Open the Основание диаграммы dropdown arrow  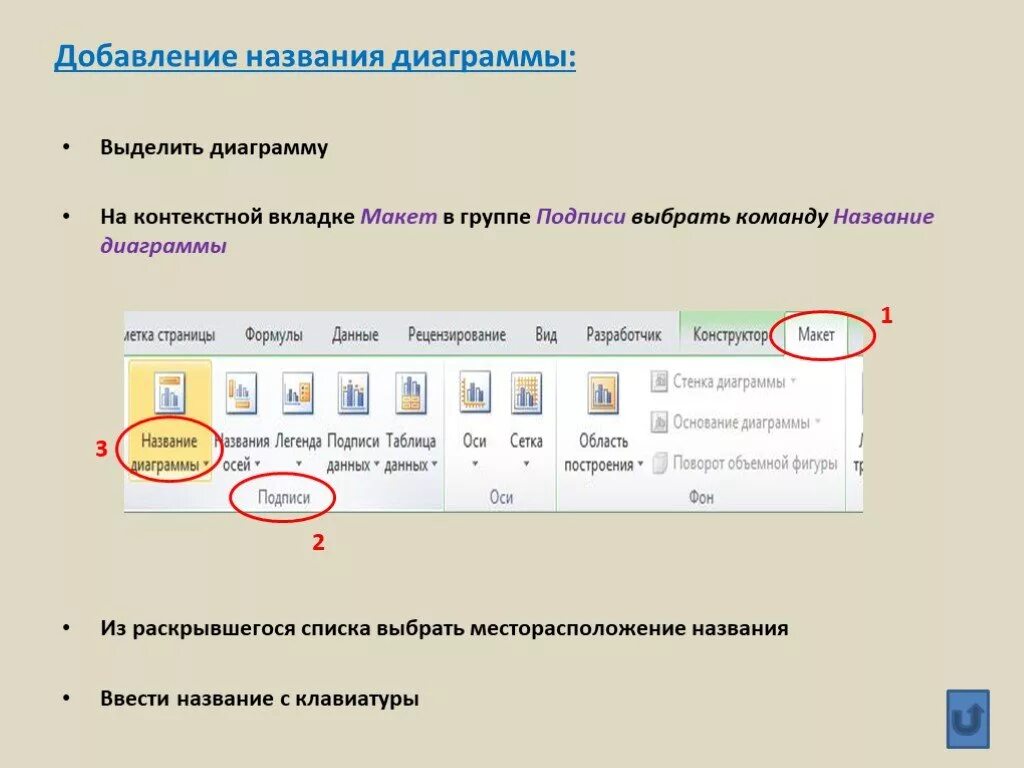(818, 422)
